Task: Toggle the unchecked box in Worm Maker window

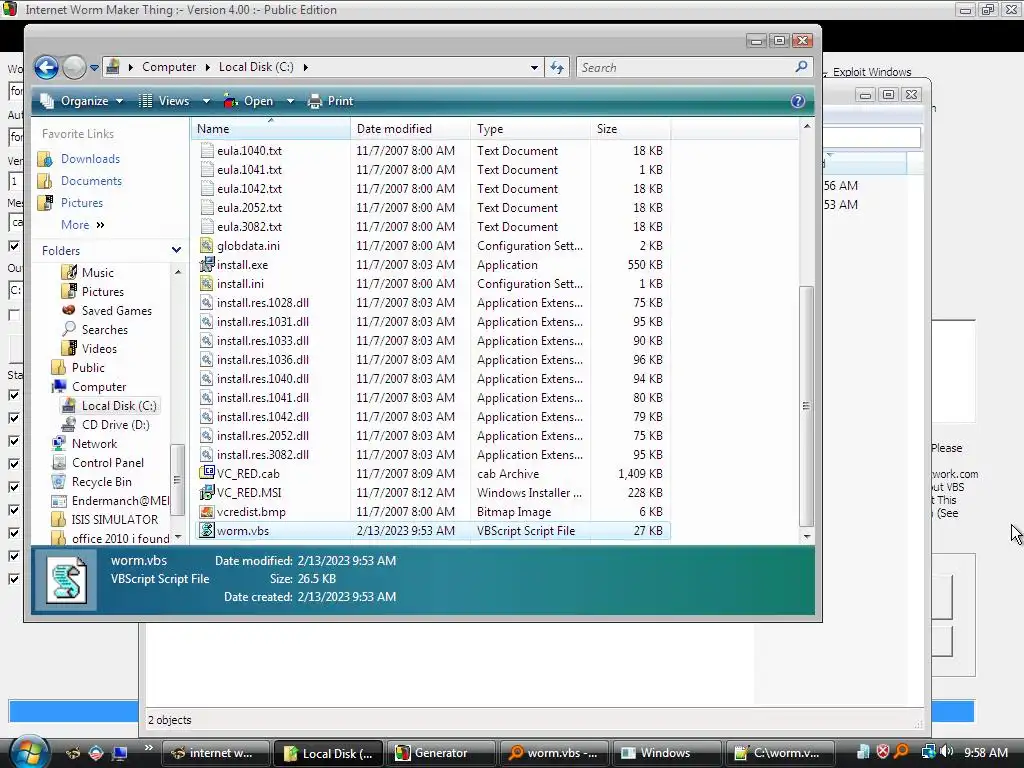Action: [x=14, y=315]
